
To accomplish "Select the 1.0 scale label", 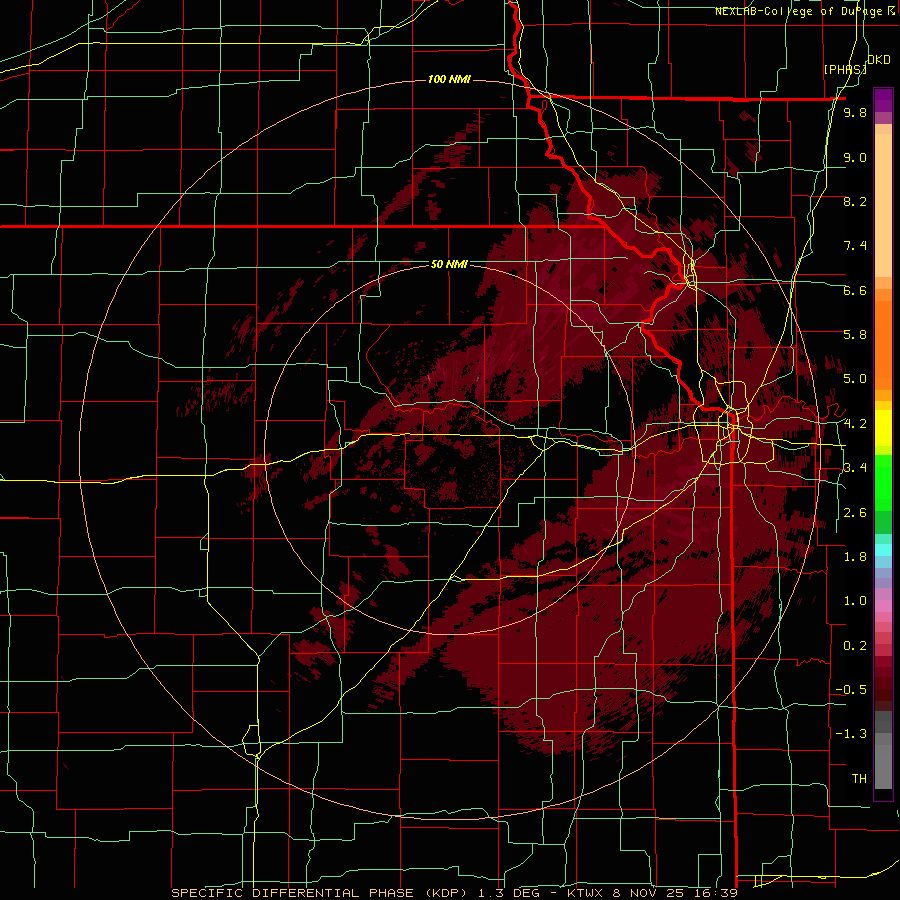I will pos(855,601).
